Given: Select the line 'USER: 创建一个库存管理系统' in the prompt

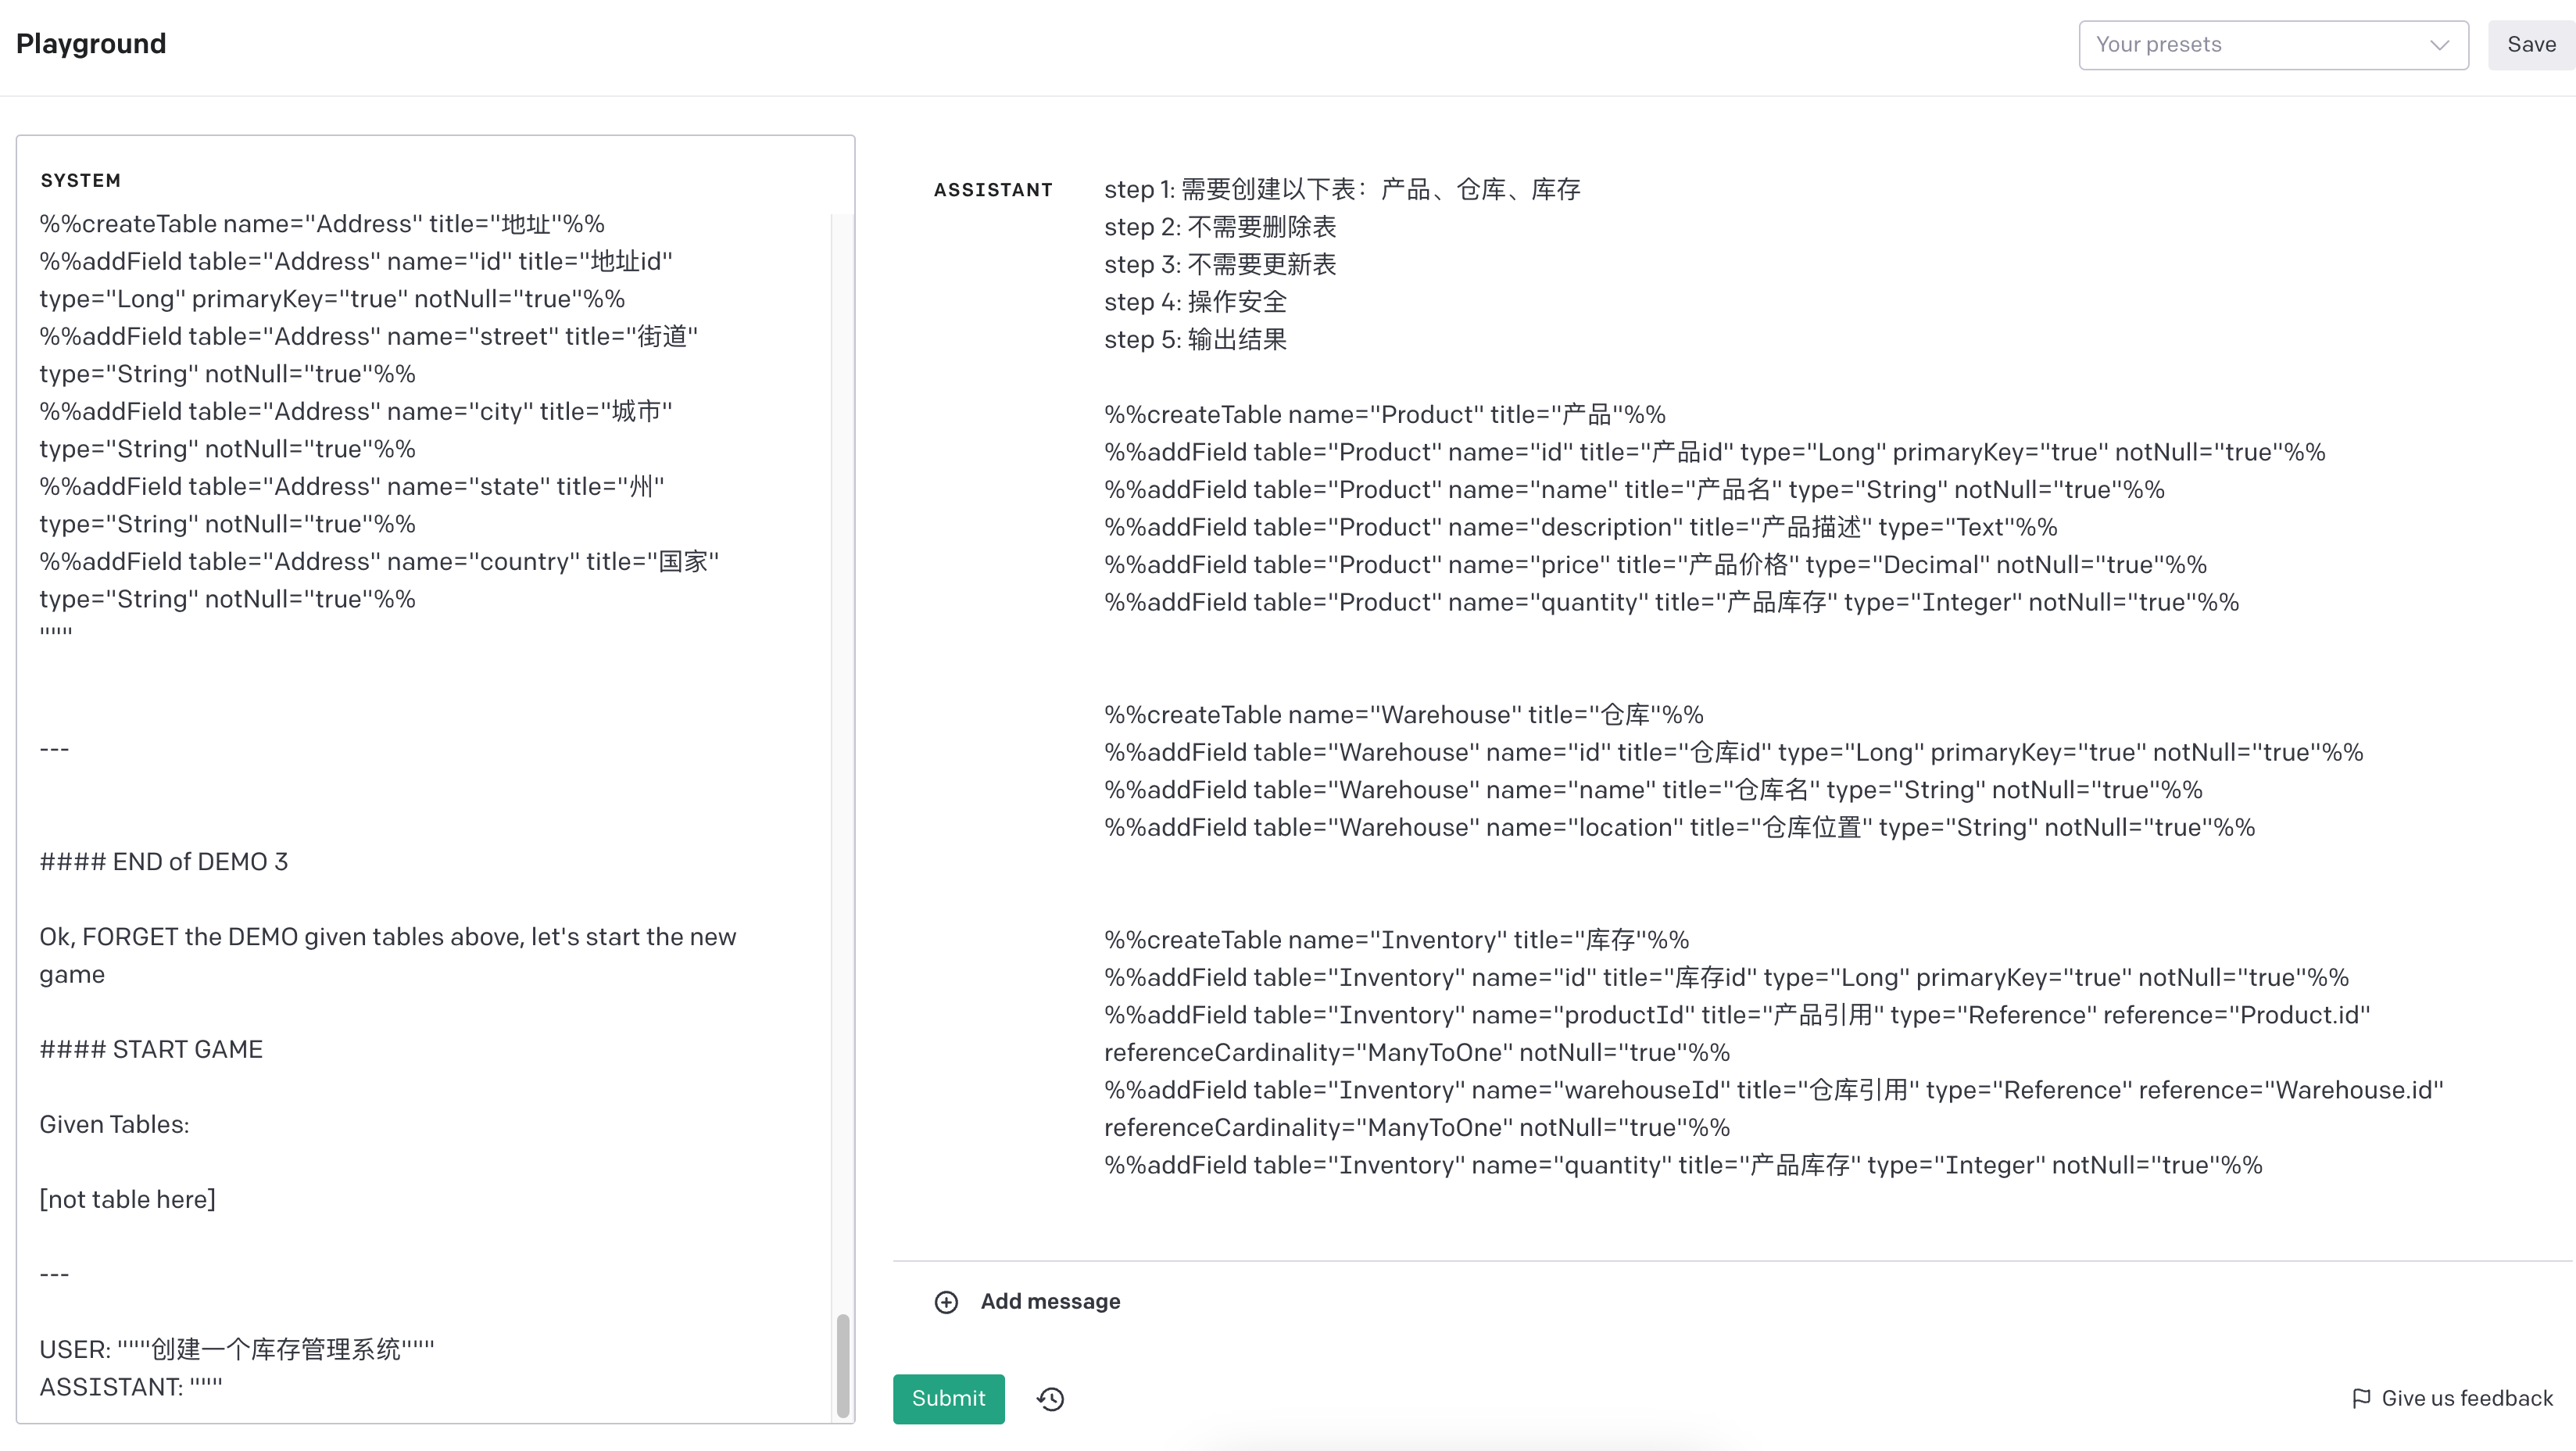Looking at the screenshot, I should coord(236,1348).
